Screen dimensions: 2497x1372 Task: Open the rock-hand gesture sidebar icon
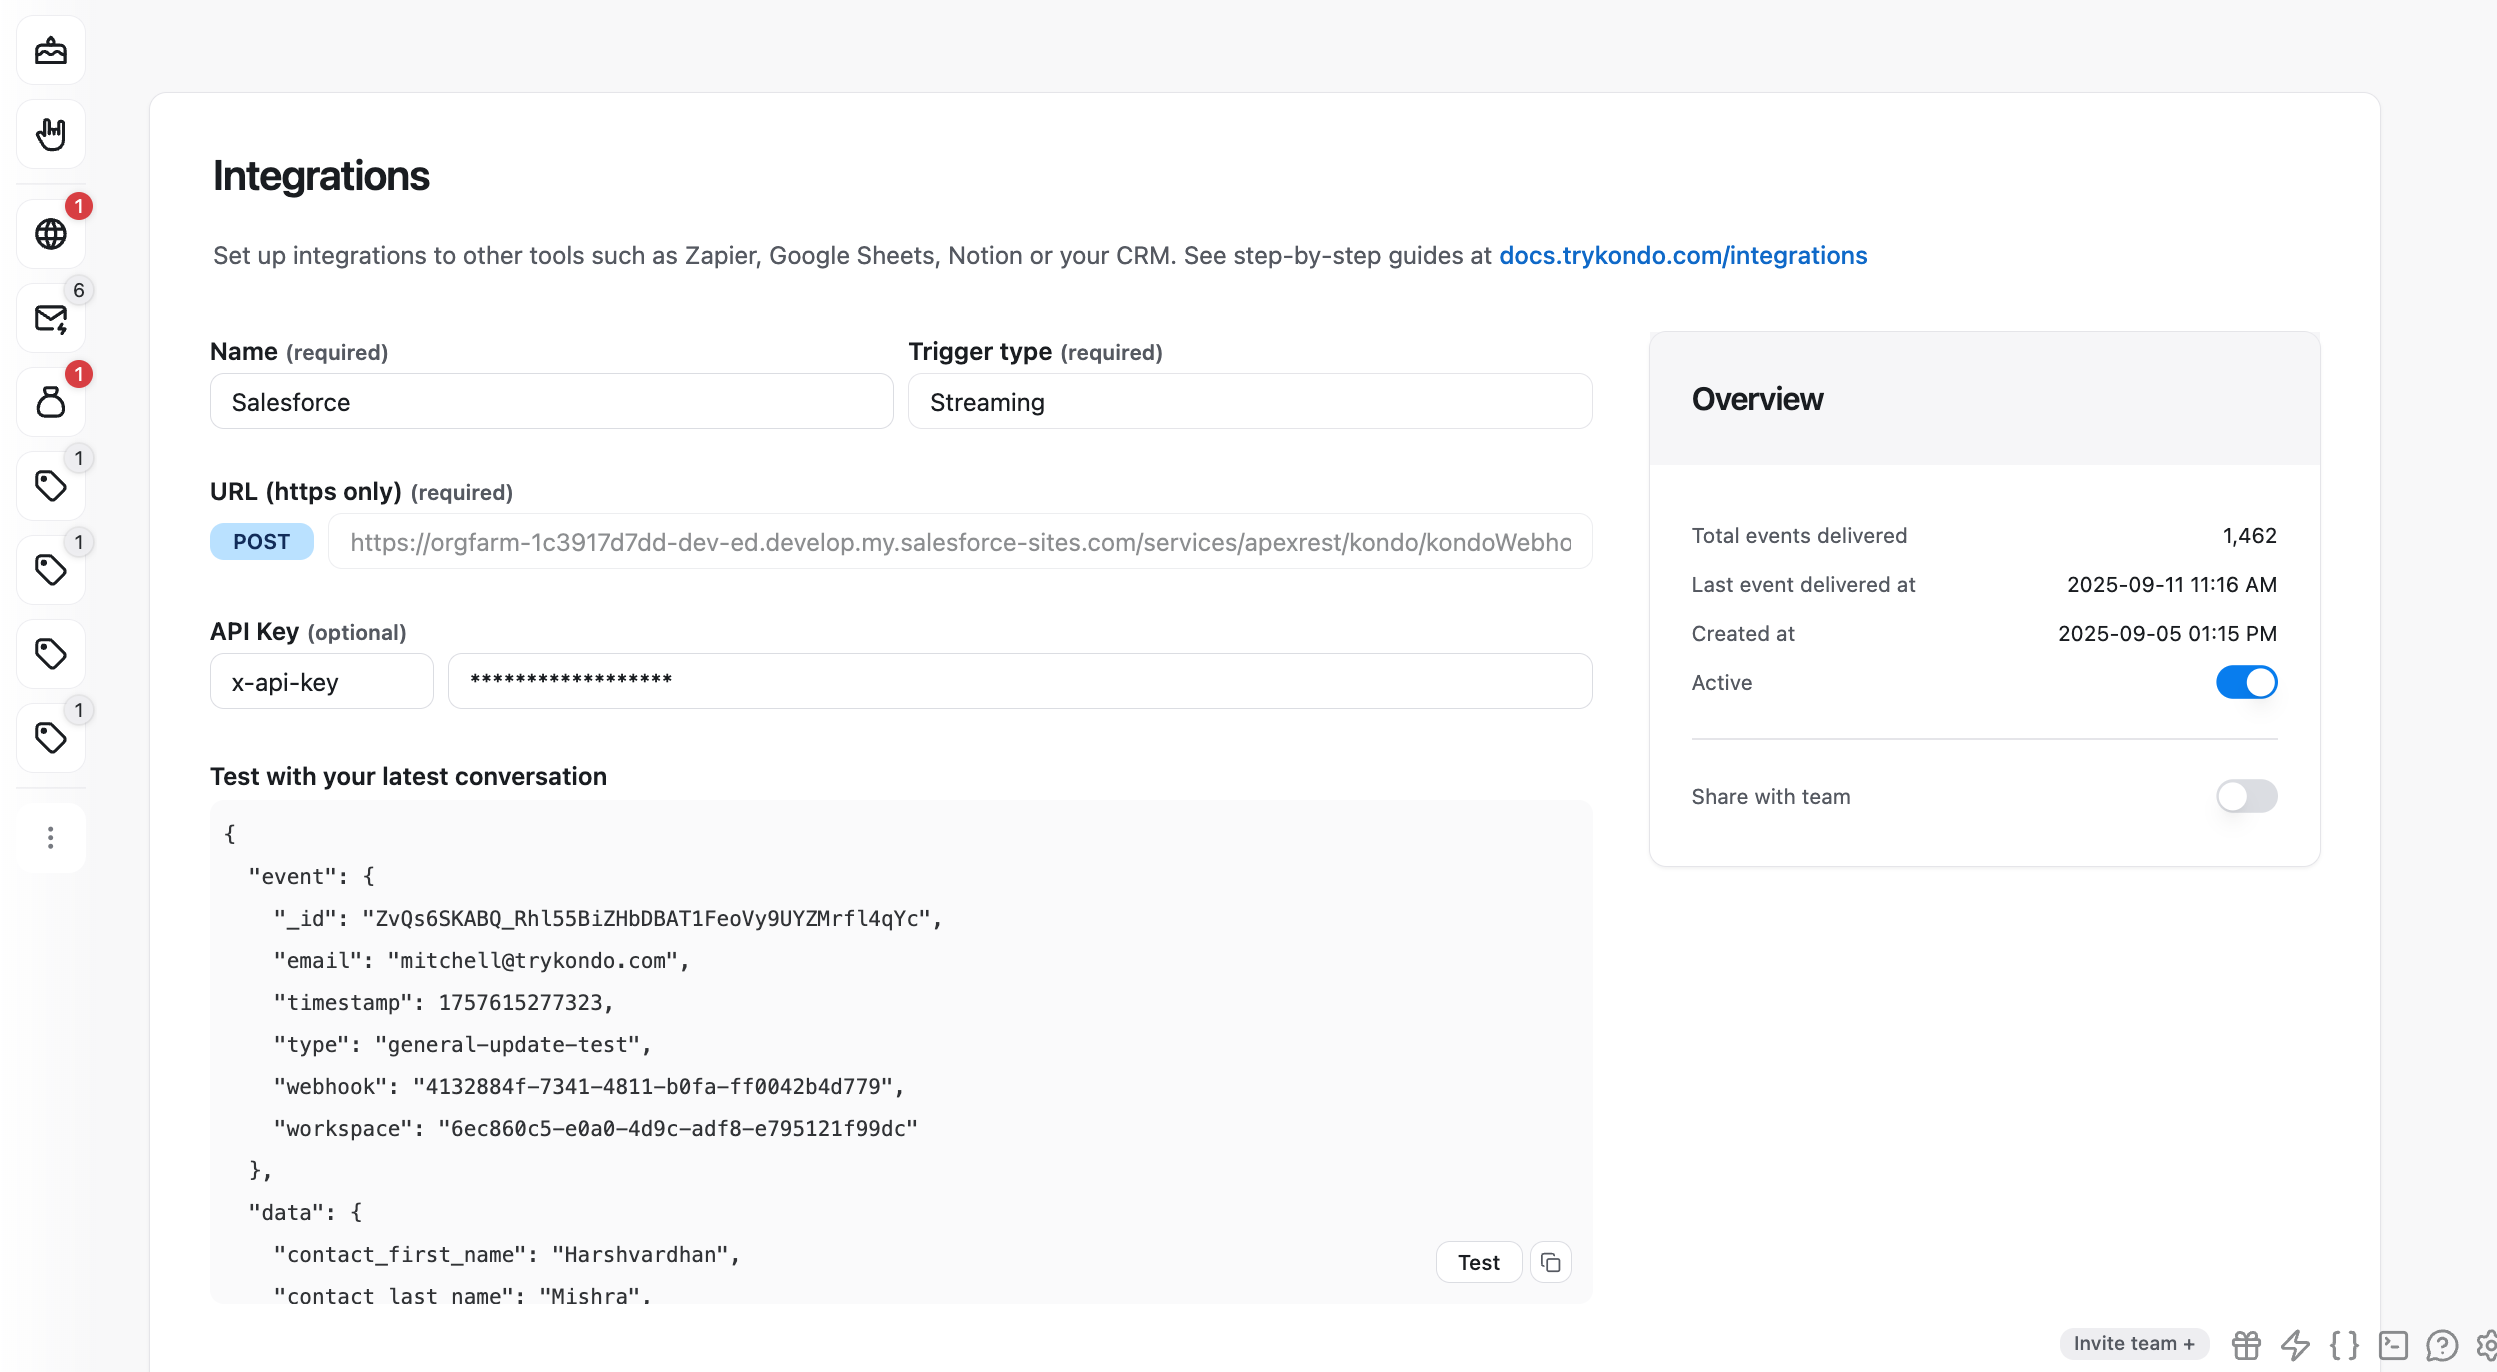(51, 134)
